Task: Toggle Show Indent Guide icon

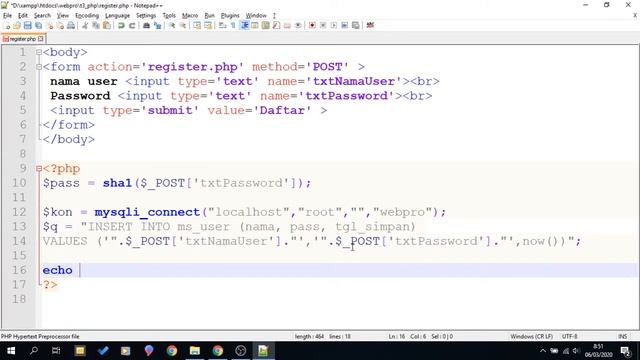Action: (244, 26)
